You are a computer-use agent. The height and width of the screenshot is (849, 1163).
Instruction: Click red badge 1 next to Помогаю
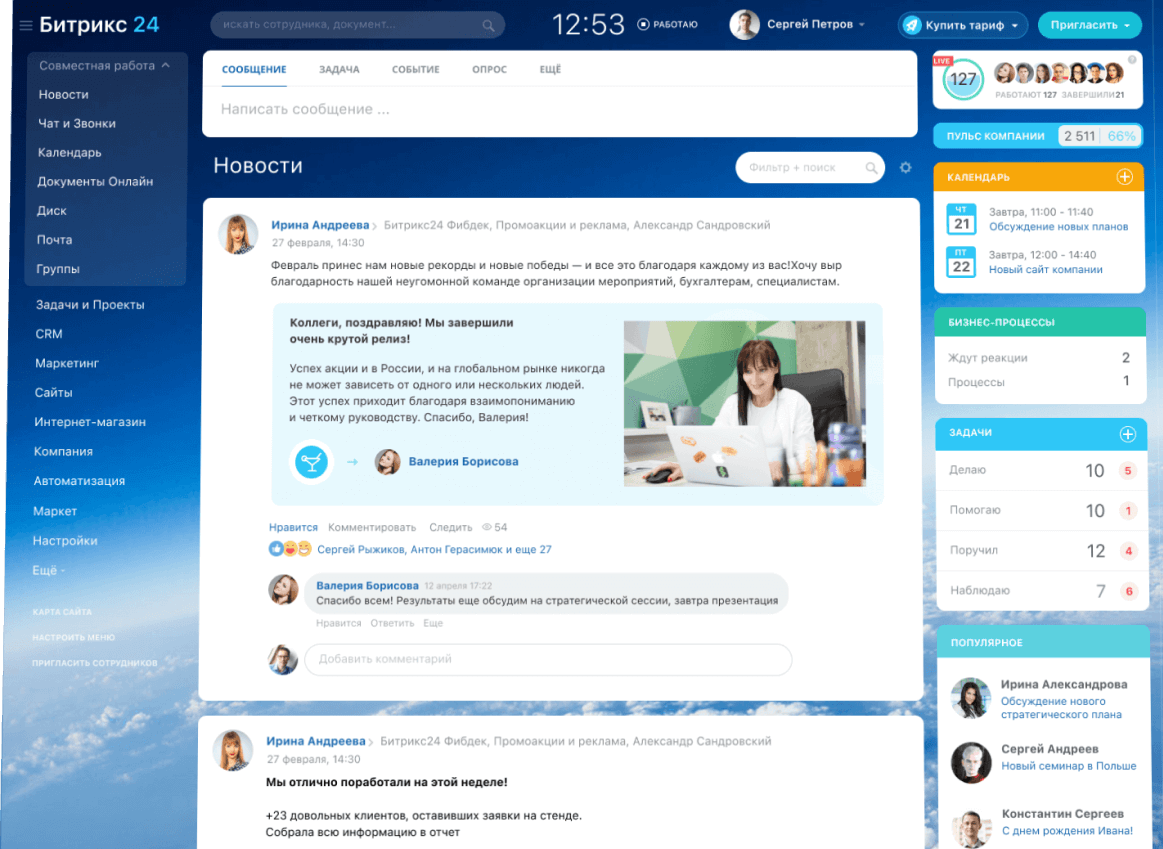[x=1128, y=511]
